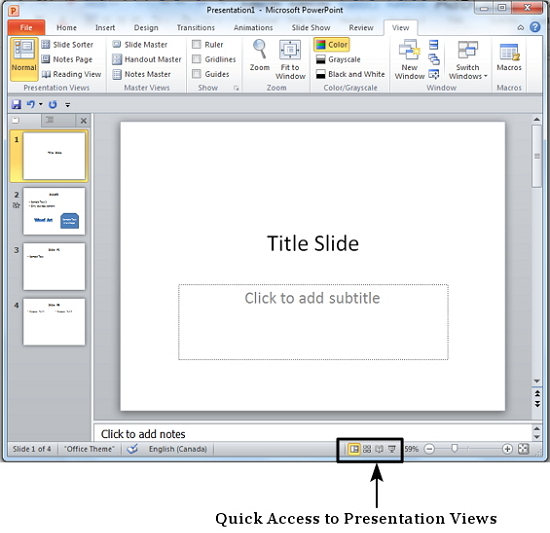Click zoom out minus button
The height and width of the screenshot is (533, 550).
click(x=429, y=449)
